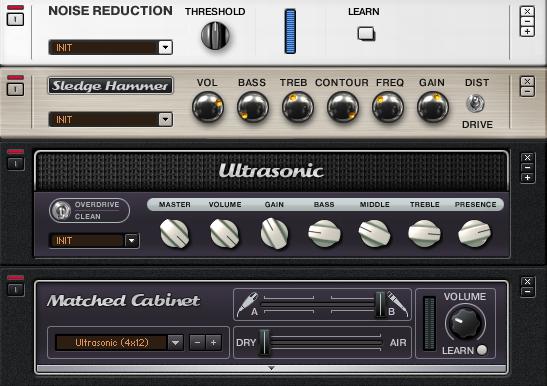The width and height of the screenshot is (547, 386).
Task: Click the Sledge Hammer GAIN knob
Action: [x=433, y=107]
